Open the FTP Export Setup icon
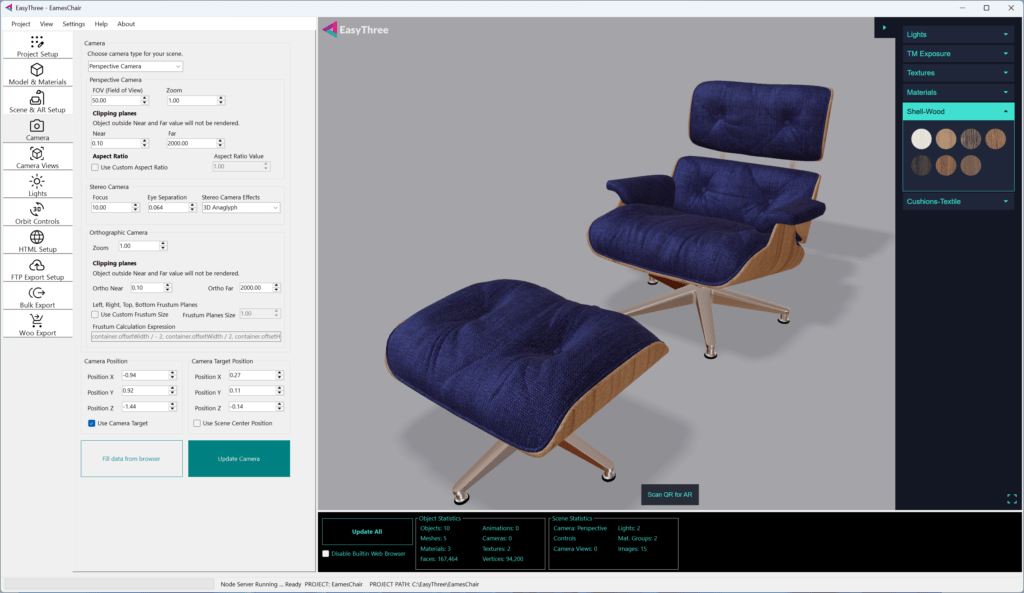 point(37,265)
